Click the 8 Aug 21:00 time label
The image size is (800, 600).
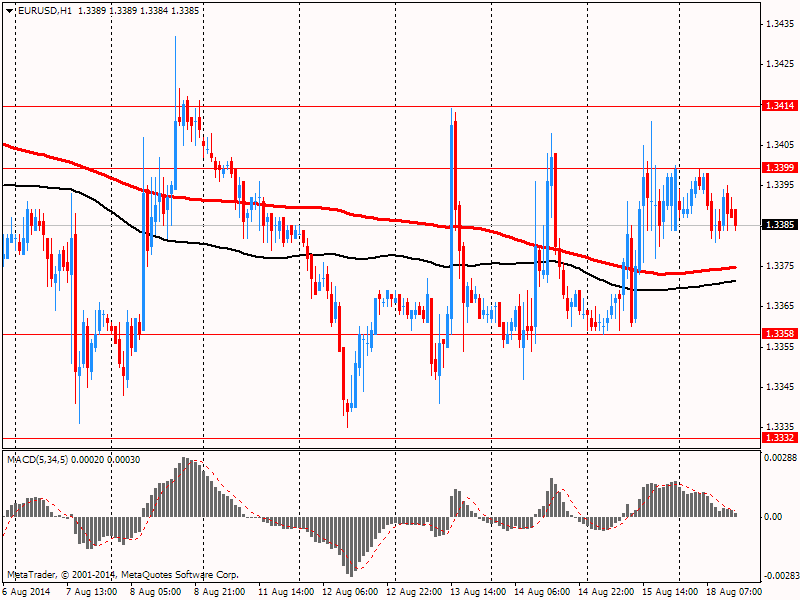(x=220, y=592)
